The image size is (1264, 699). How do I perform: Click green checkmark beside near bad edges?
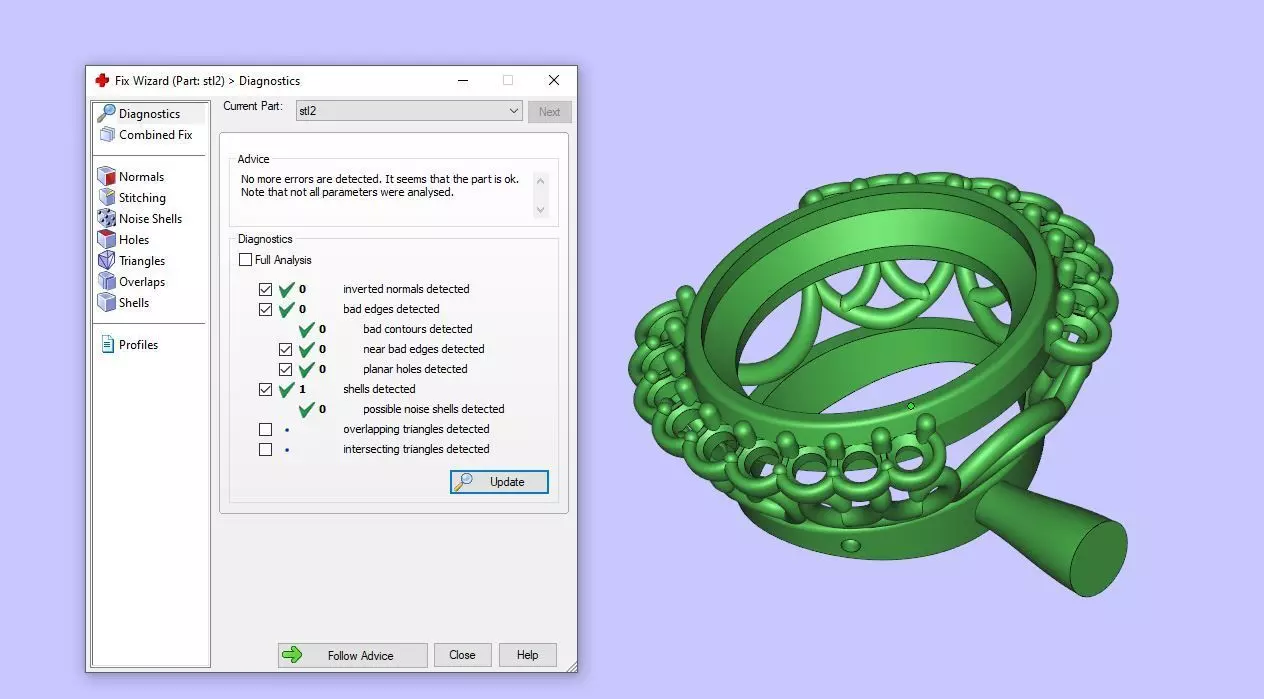tap(307, 349)
